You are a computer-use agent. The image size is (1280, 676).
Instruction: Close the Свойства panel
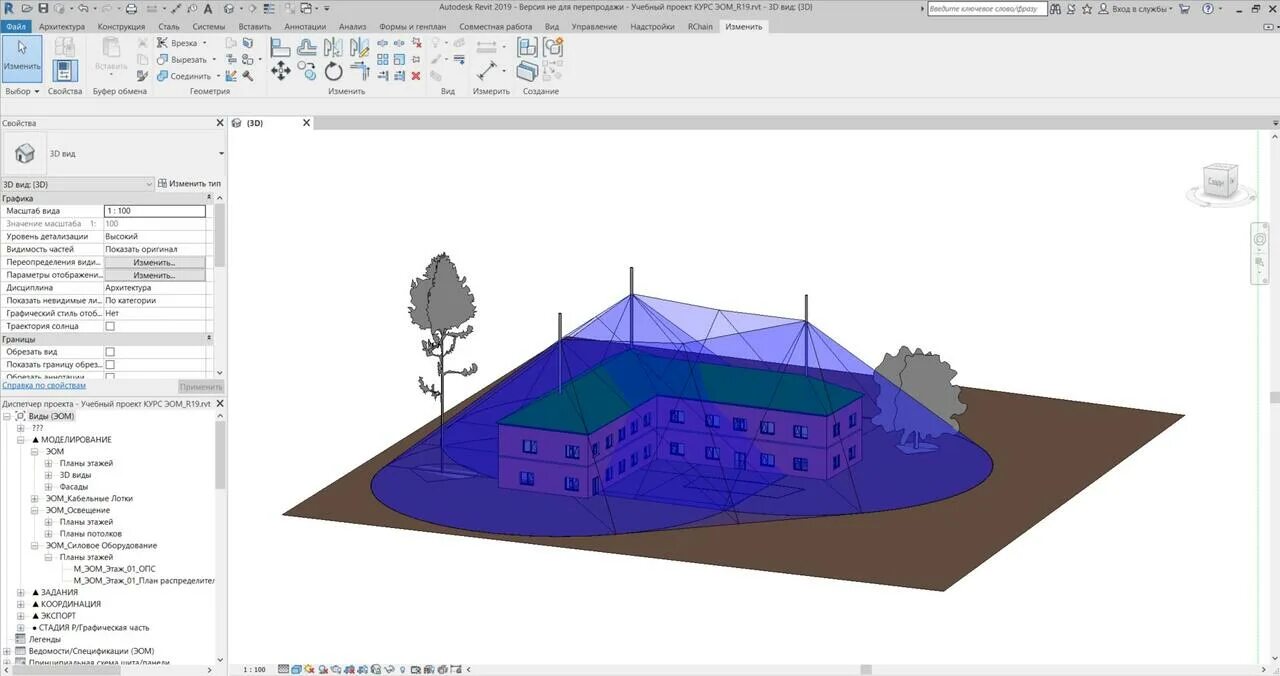(x=220, y=123)
